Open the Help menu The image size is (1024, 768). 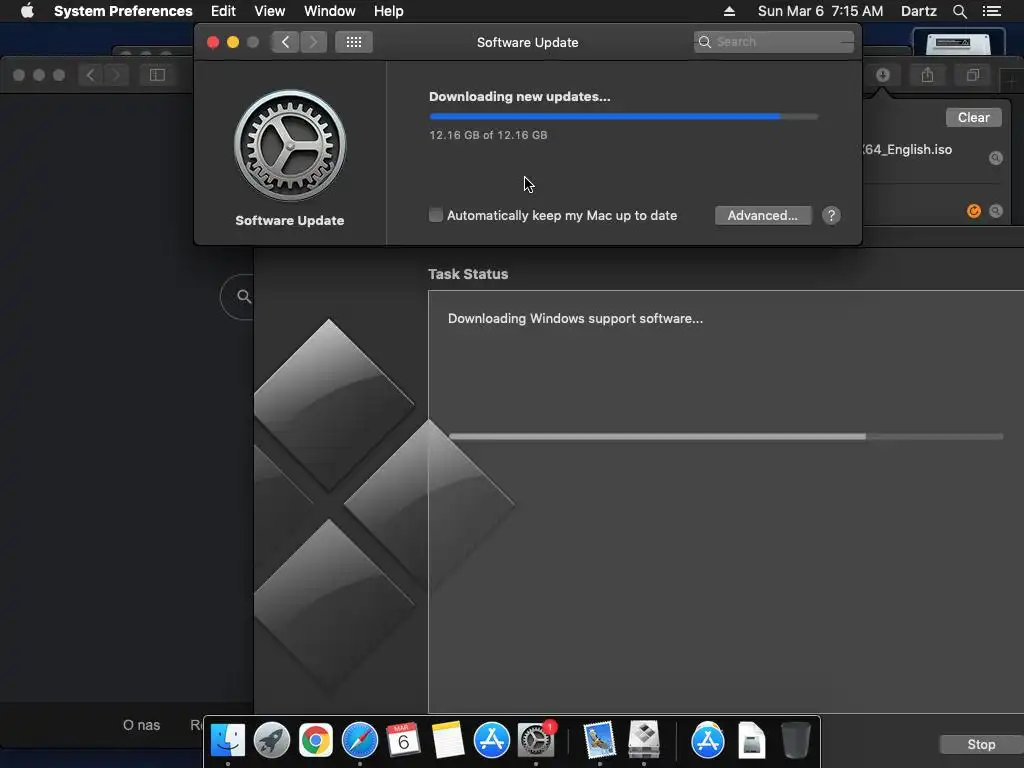389,11
